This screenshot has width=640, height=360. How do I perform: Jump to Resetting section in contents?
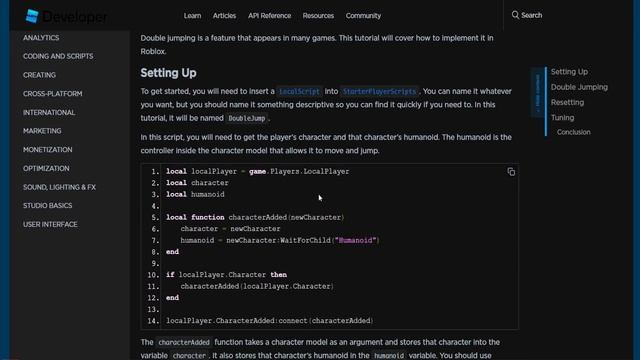(x=567, y=102)
